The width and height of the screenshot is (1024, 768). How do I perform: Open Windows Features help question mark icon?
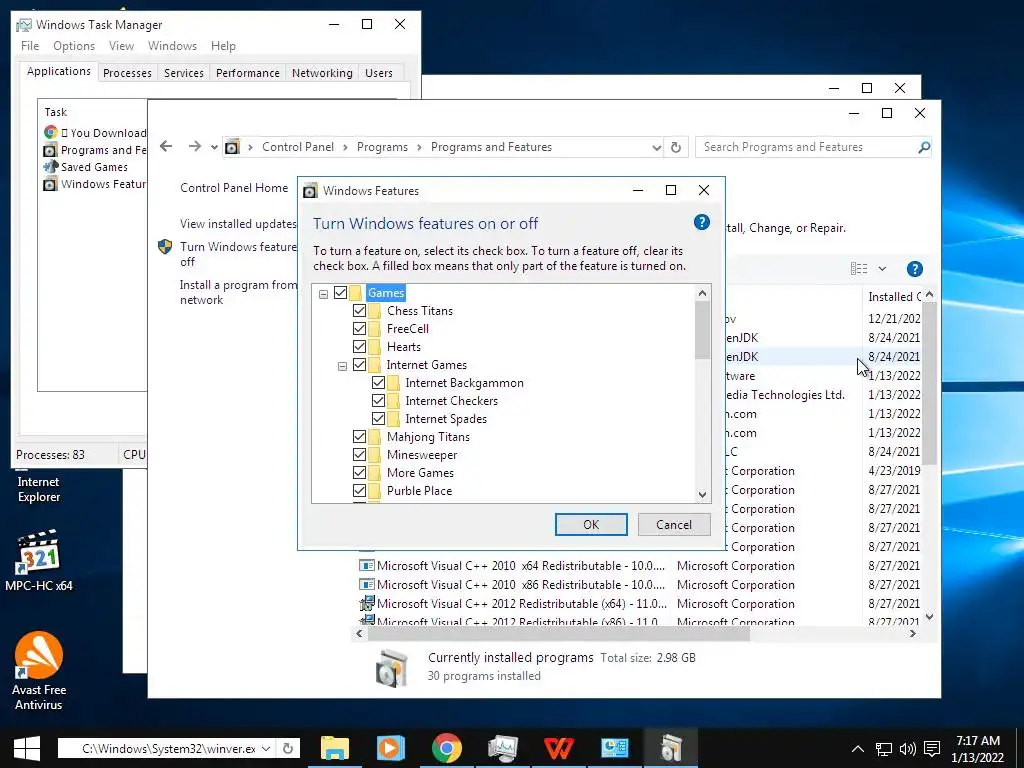click(x=701, y=223)
